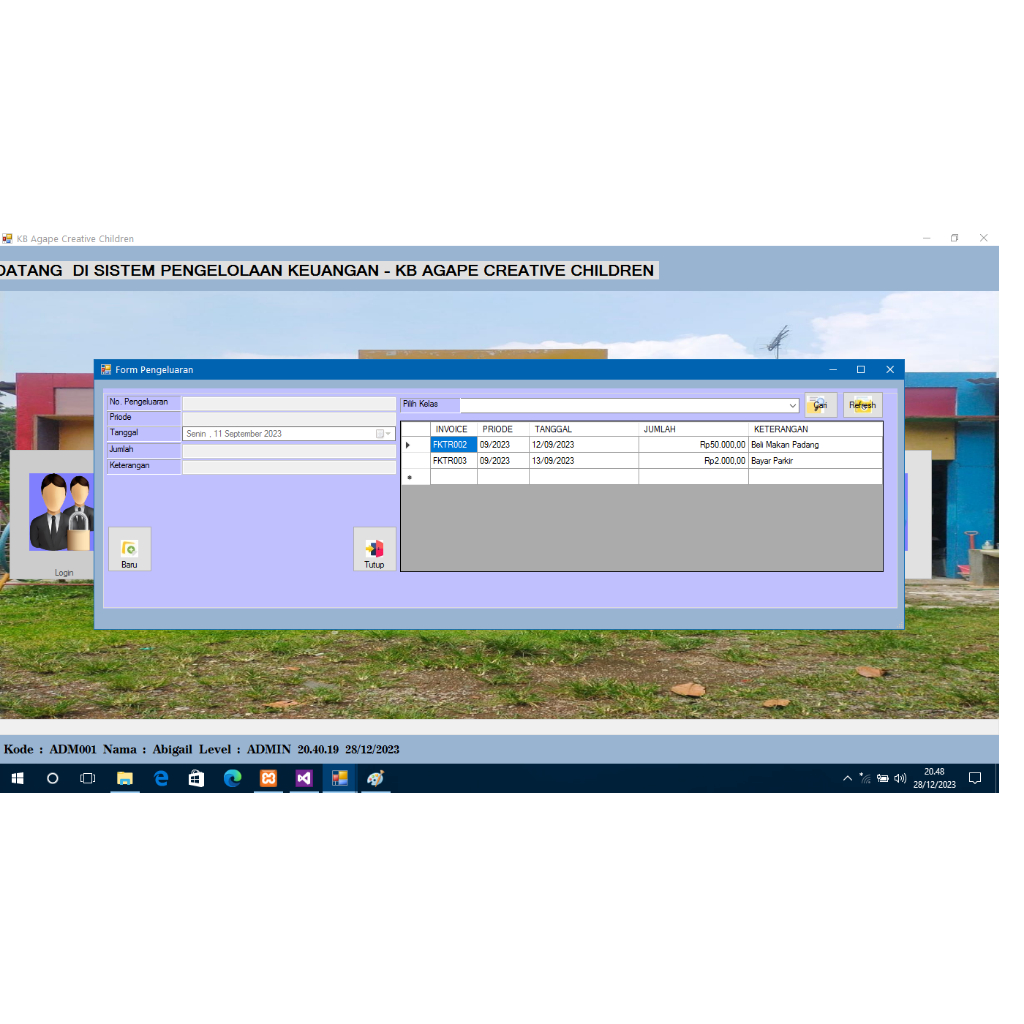Select the 12/09/2023 date cell
This screenshot has width=1024, height=1024.
[x=584, y=445]
